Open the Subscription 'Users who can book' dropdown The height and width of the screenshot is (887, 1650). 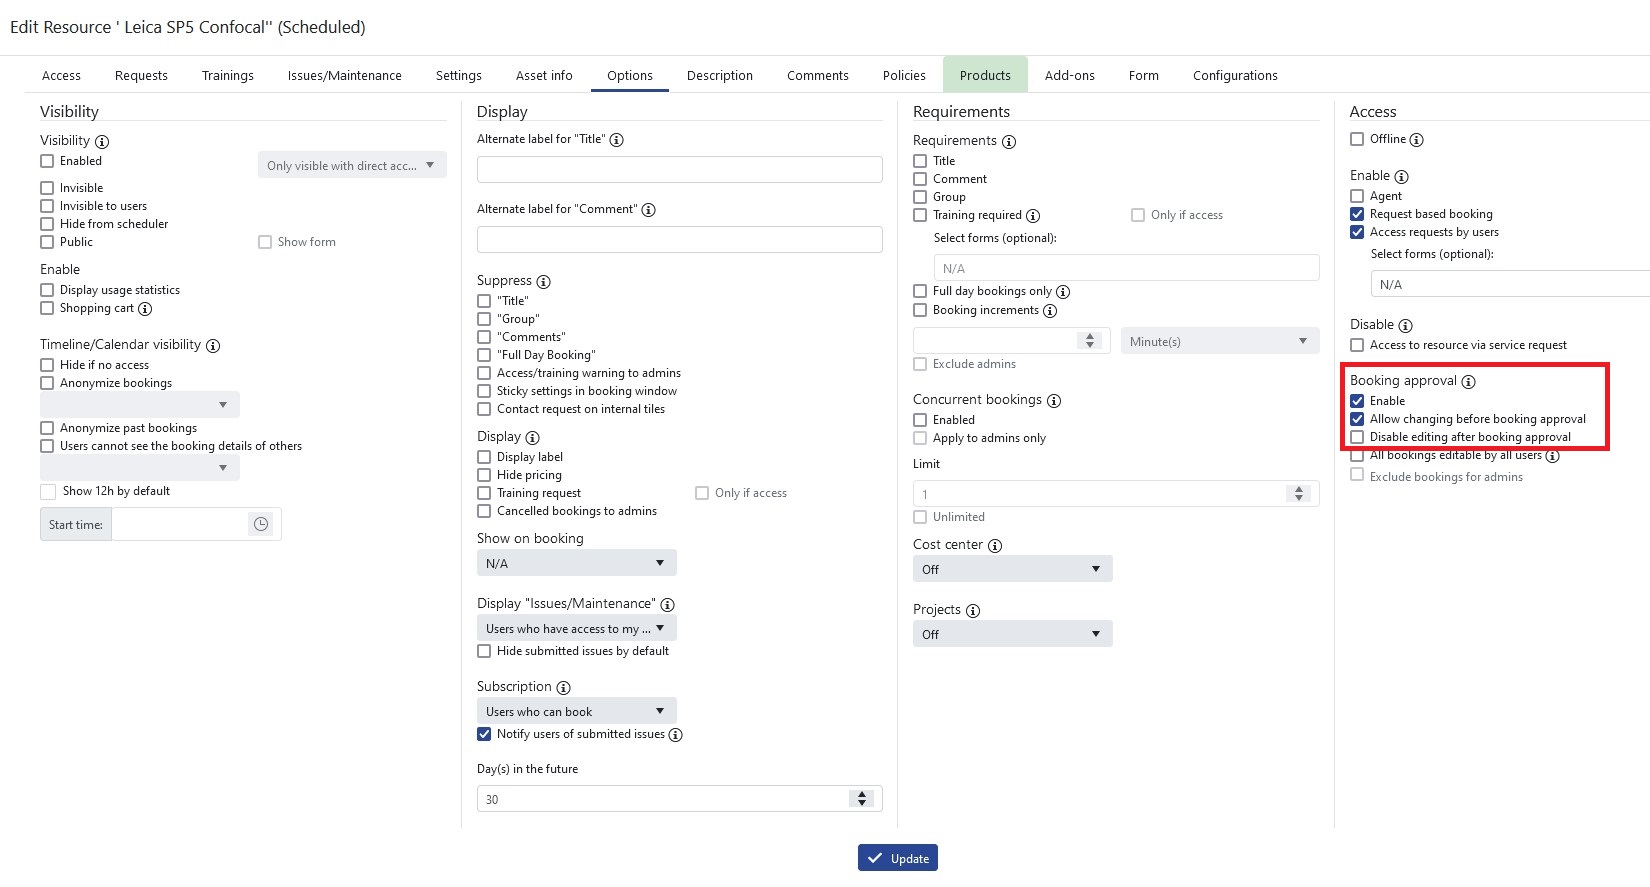[x=576, y=711]
